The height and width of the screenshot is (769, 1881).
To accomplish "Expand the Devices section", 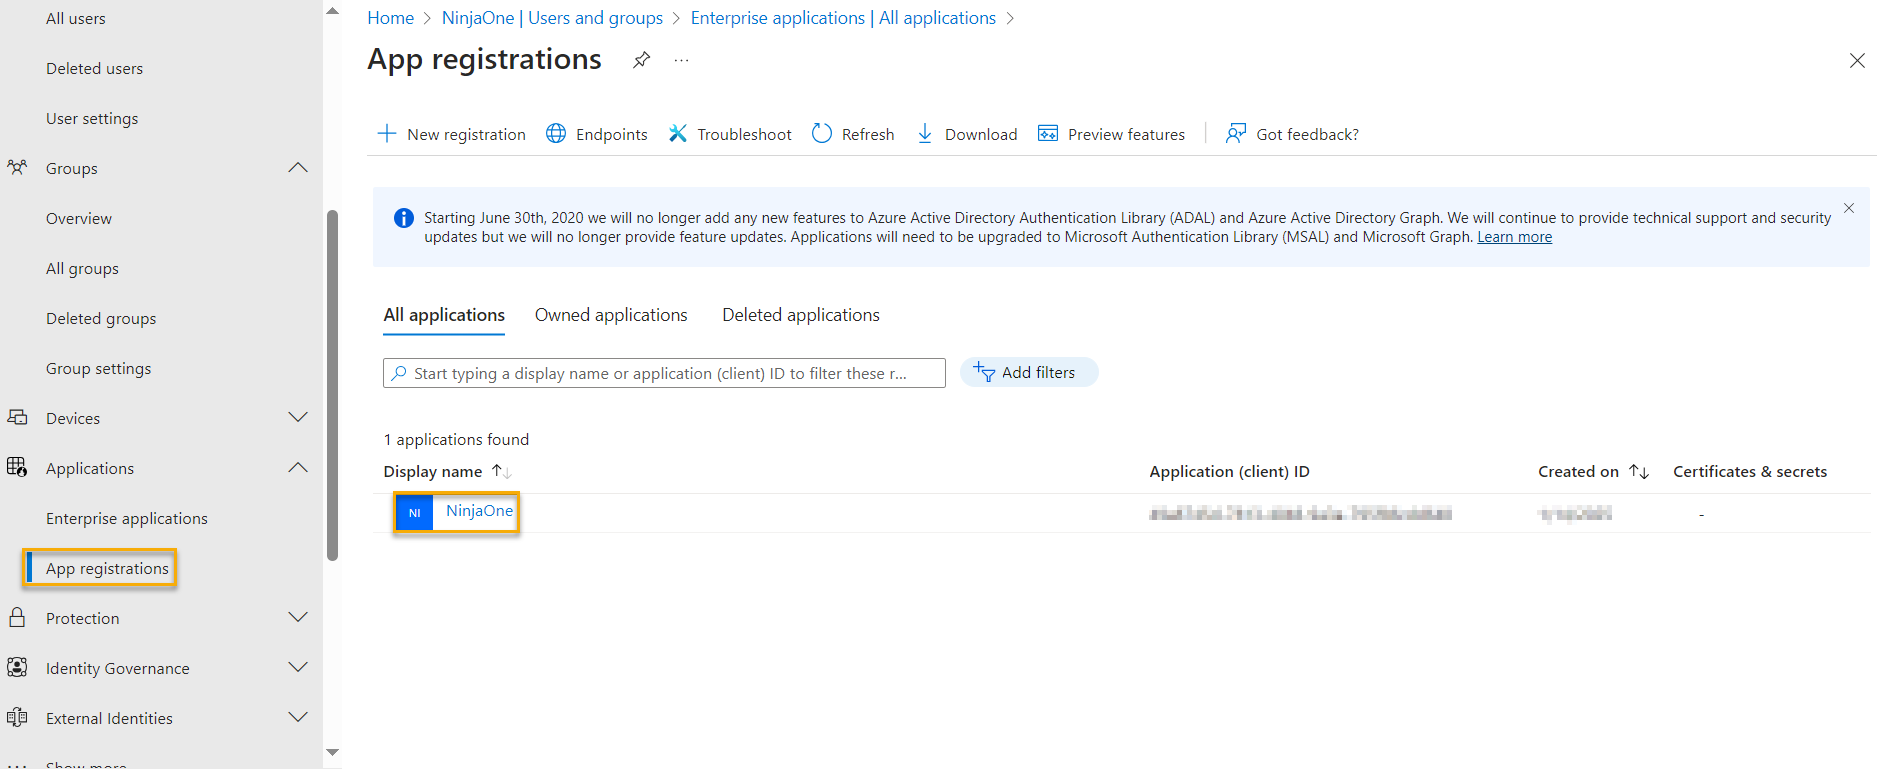I will coord(297,418).
